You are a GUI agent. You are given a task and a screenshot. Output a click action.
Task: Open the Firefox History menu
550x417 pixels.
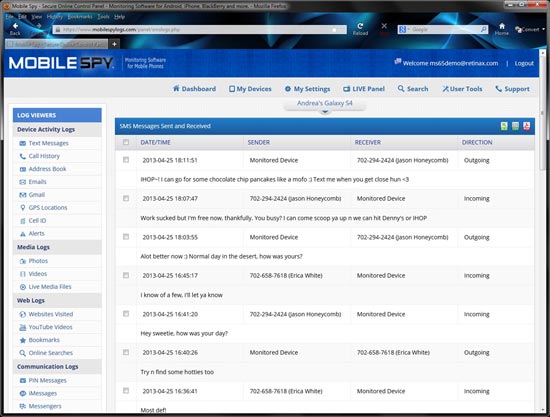pyautogui.click(x=54, y=16)
